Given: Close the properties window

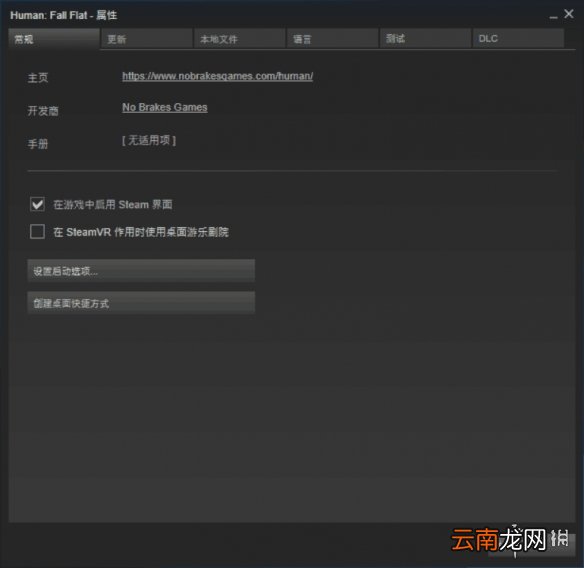Looking at the screenshot, I should point(569,14).
